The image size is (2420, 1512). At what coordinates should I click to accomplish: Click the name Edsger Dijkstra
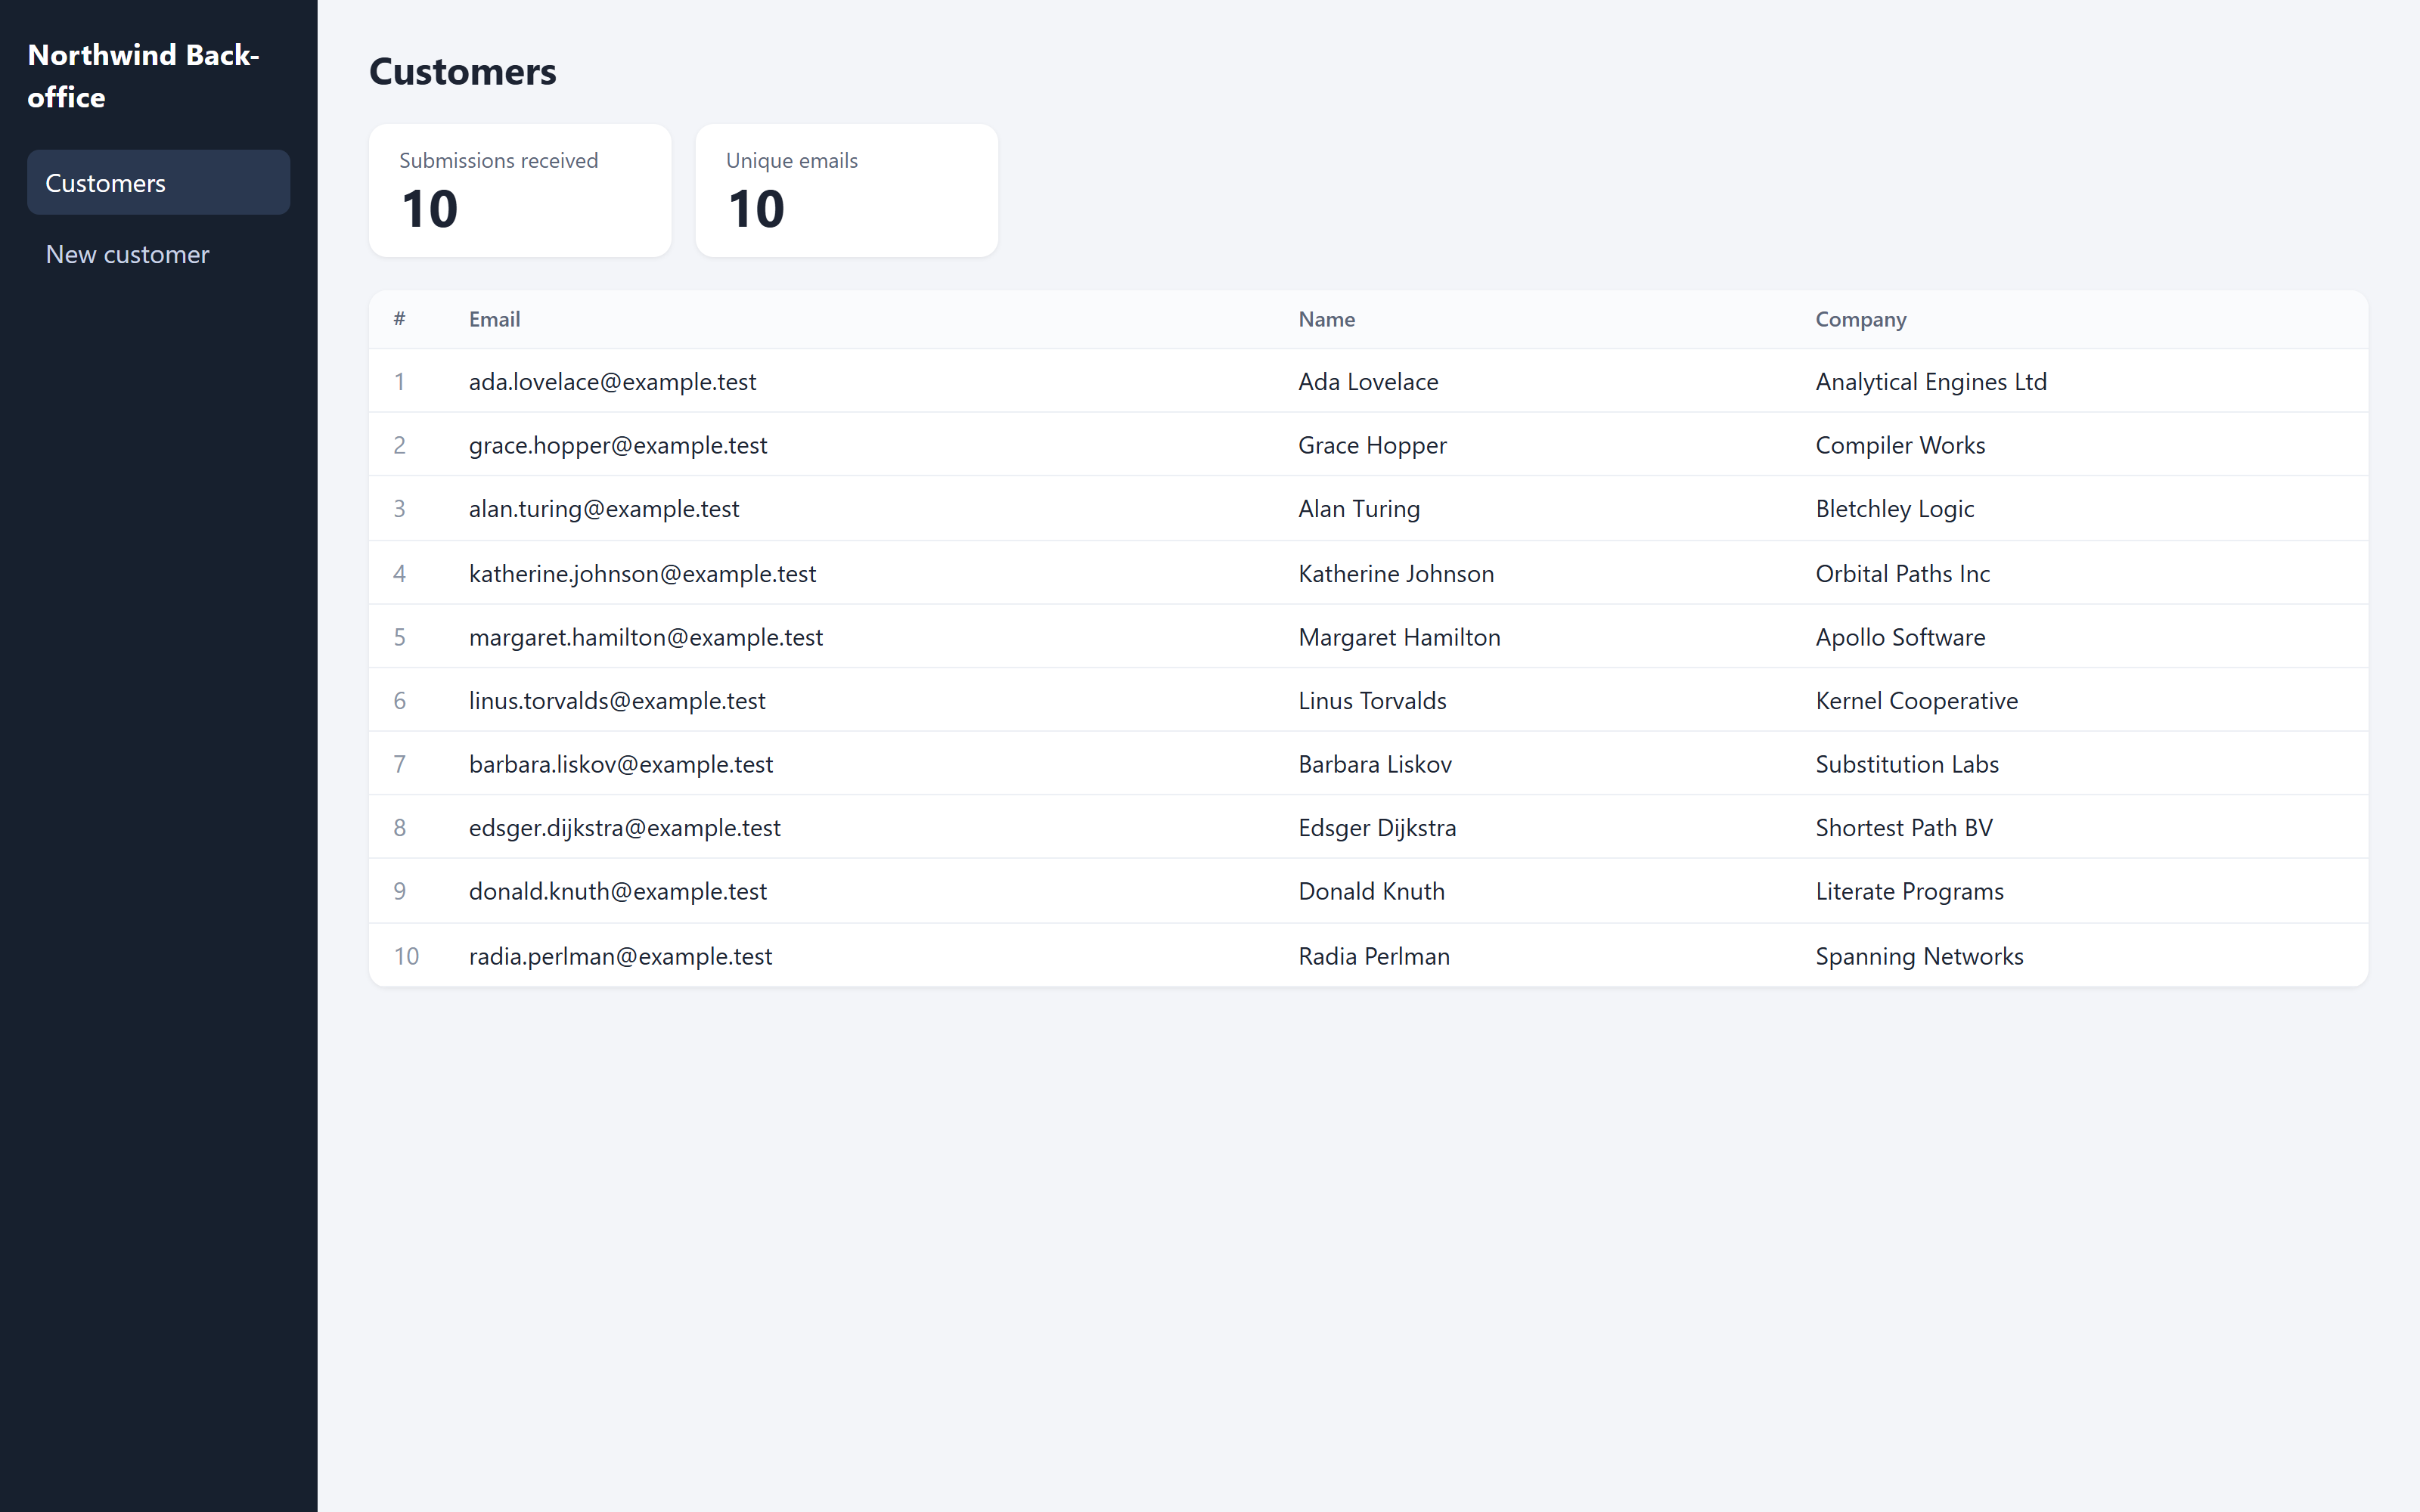(x=1377, y=828)
